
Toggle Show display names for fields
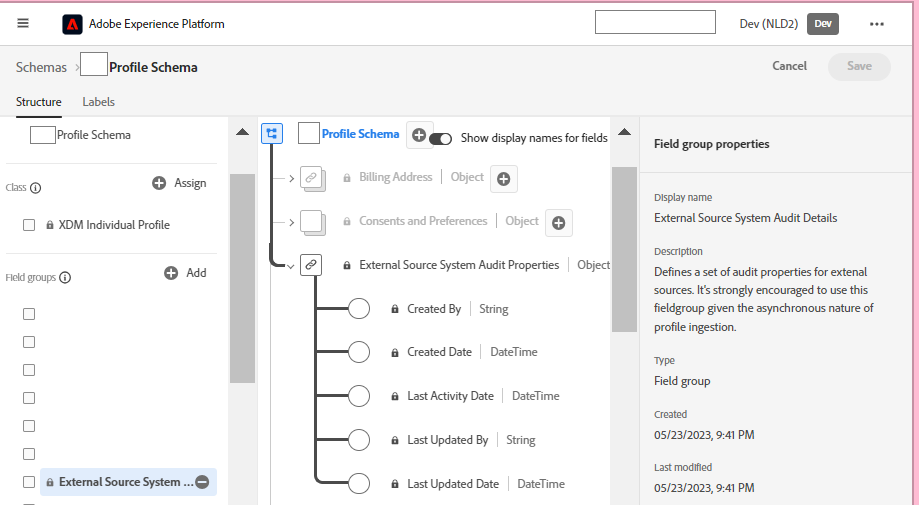(x=441, y=138)
